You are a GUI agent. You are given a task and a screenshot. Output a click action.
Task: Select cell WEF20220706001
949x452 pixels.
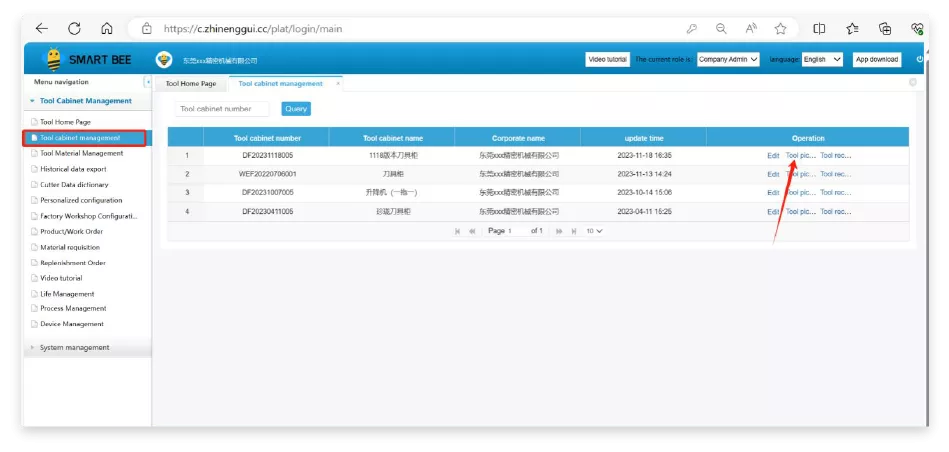click(x=268, y=174)
